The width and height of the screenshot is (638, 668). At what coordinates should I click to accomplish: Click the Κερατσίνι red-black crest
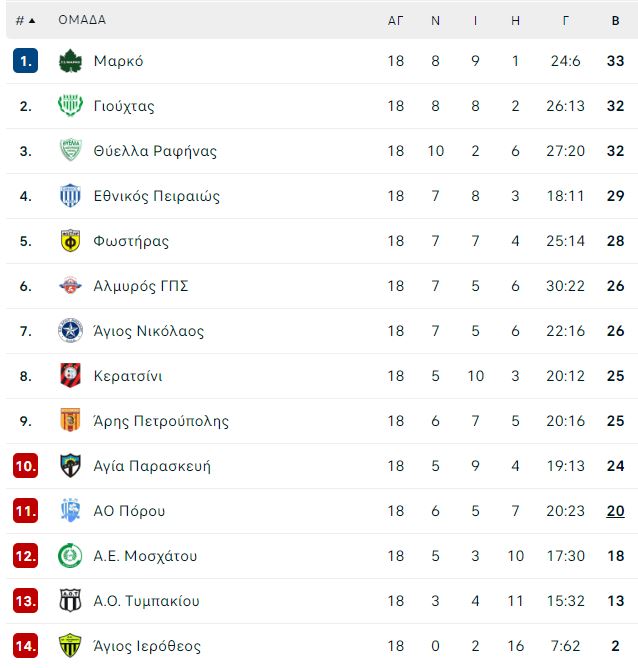(70, 376)
